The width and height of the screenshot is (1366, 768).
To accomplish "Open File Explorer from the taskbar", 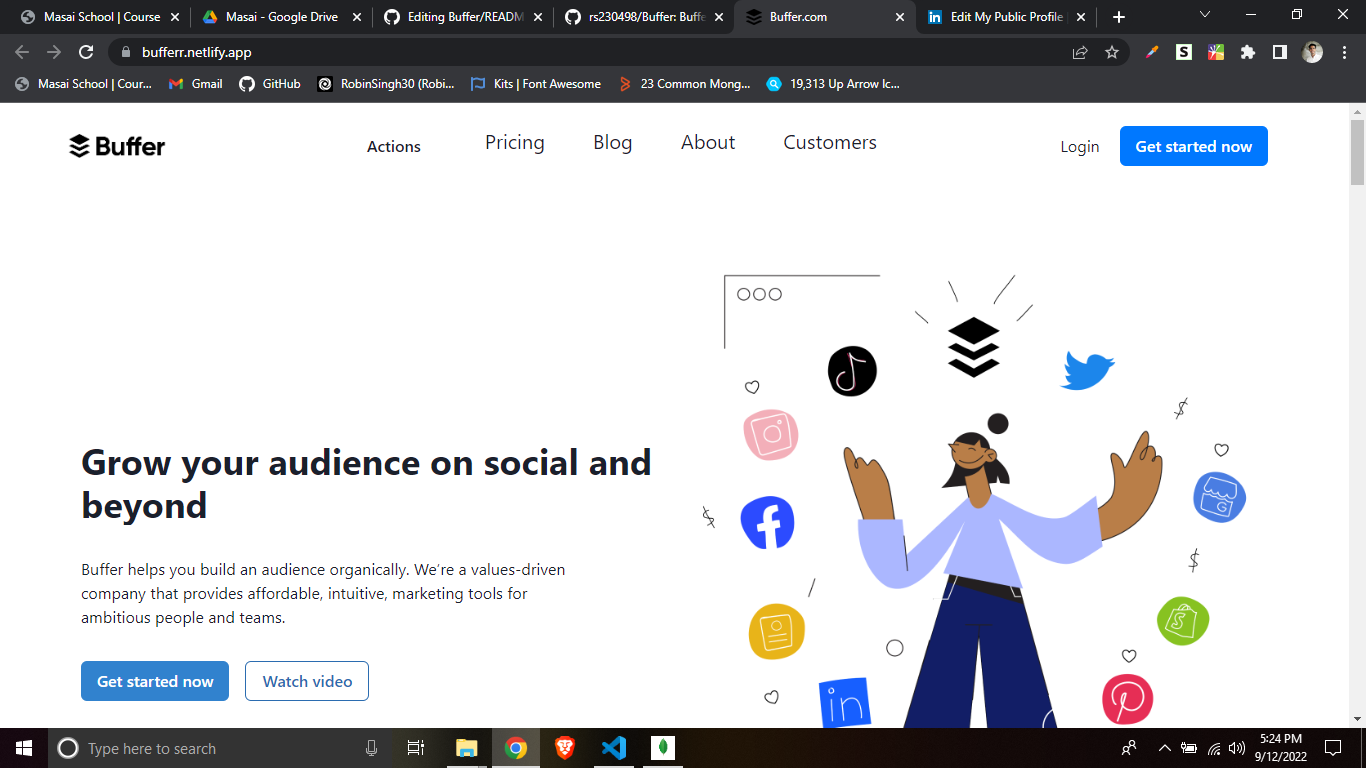I will (x=466, y=748).
